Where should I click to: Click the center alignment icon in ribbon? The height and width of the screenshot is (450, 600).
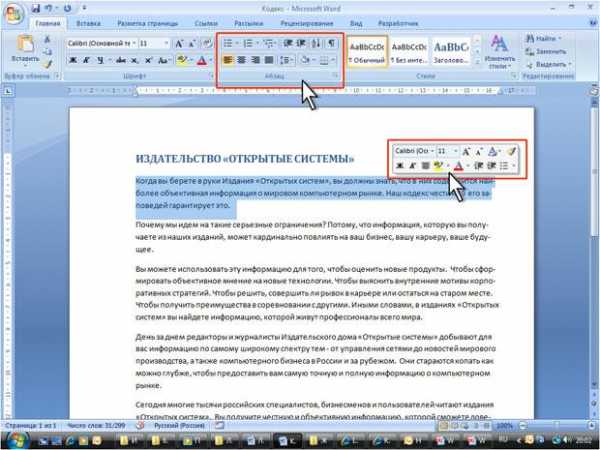coord(241,60)
